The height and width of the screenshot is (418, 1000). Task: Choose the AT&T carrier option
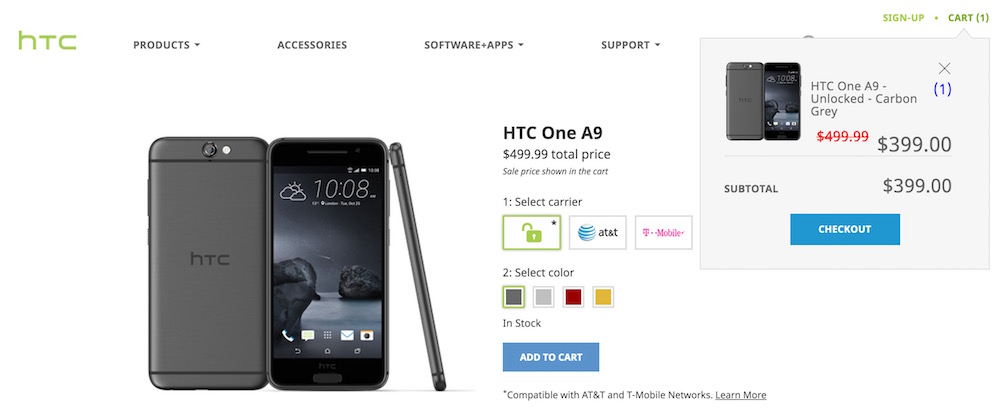tap(598, 232)
